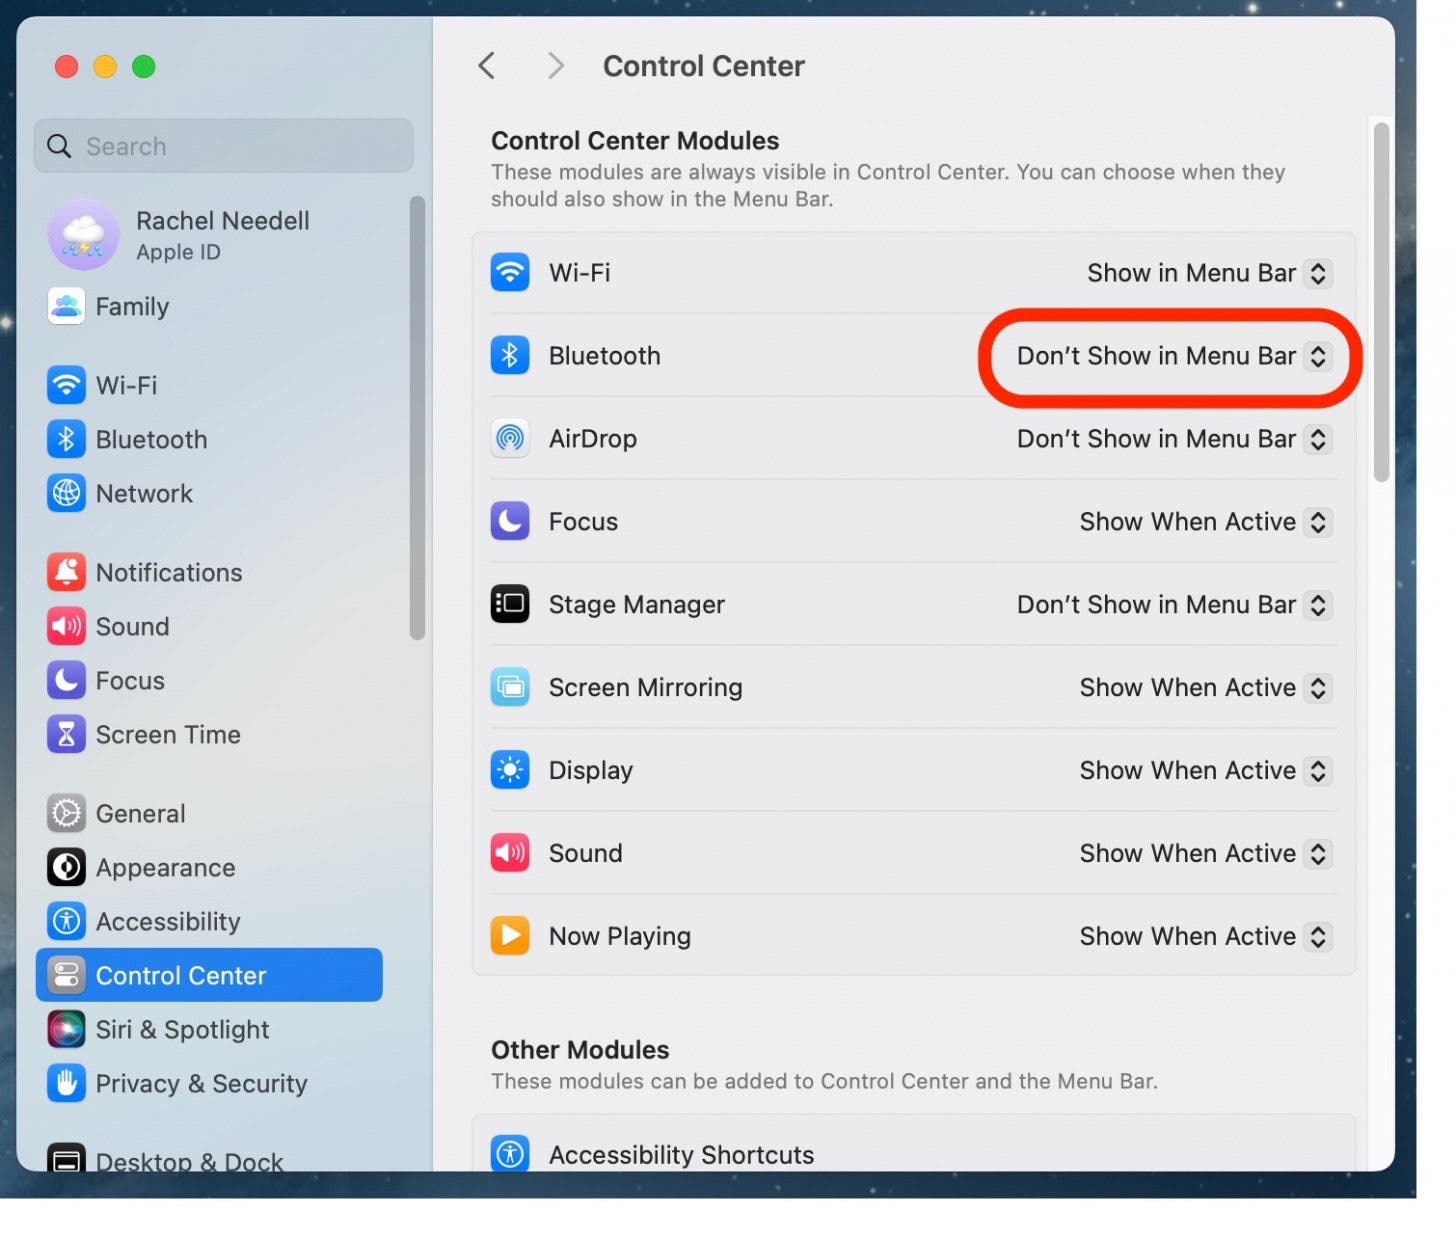Viewport: 1456px width, 1238px height.
Task: Click the AirDrop module icon
Action: [510, 438]
